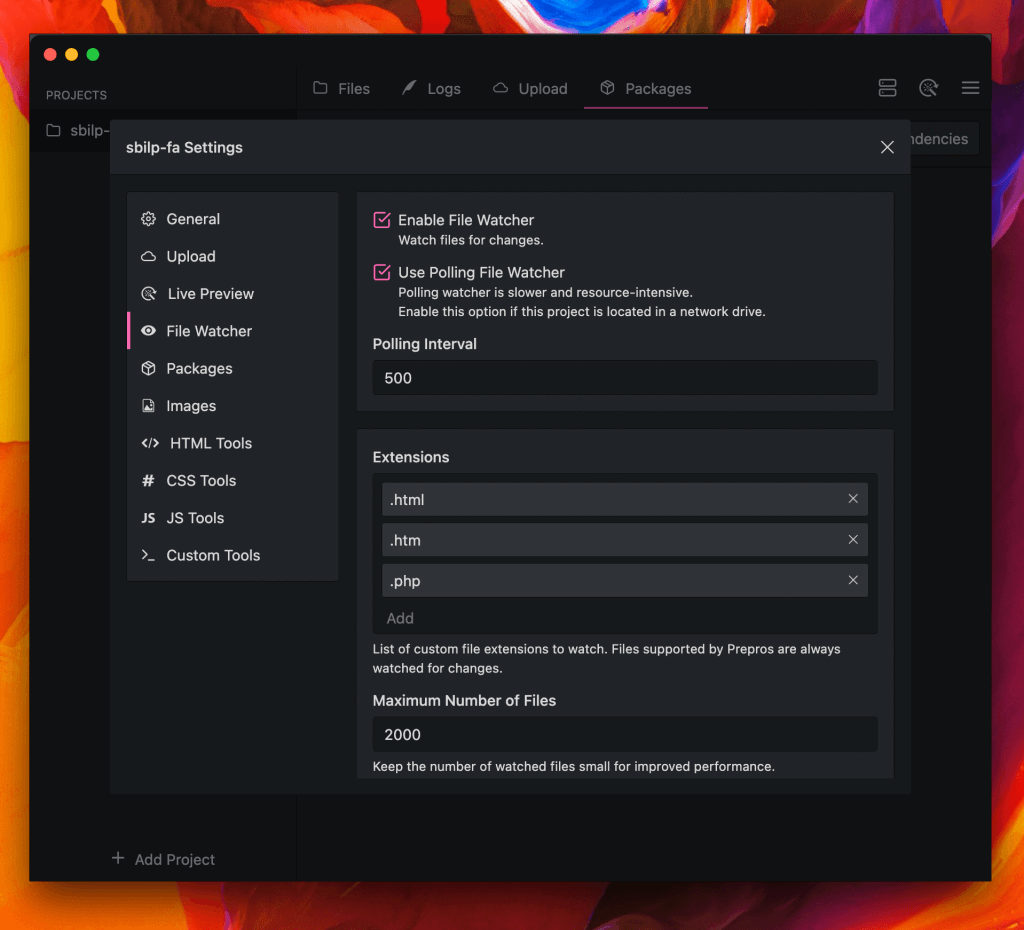Remove the .html extension entry
Viewport: 1024px width, 930px height.
[853, 499]
